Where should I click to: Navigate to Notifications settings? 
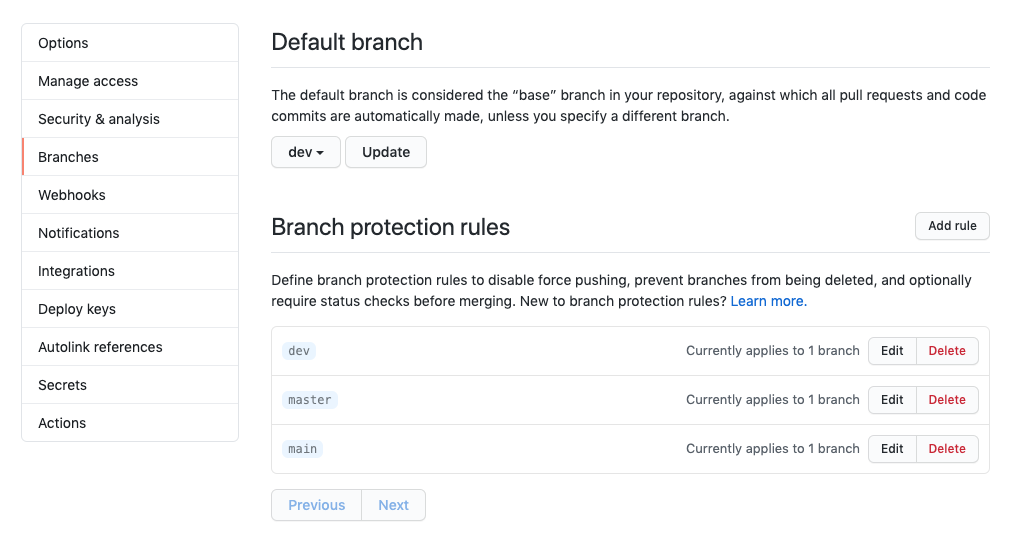79,233
